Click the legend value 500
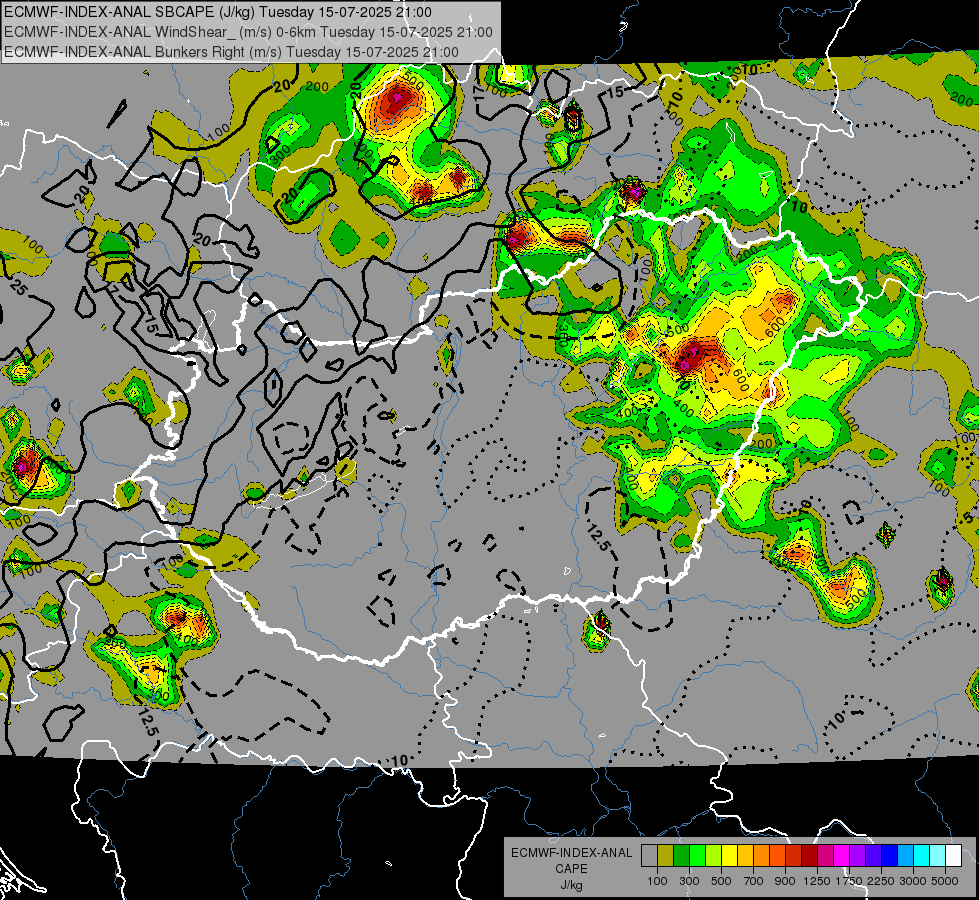 coord(721,881)
